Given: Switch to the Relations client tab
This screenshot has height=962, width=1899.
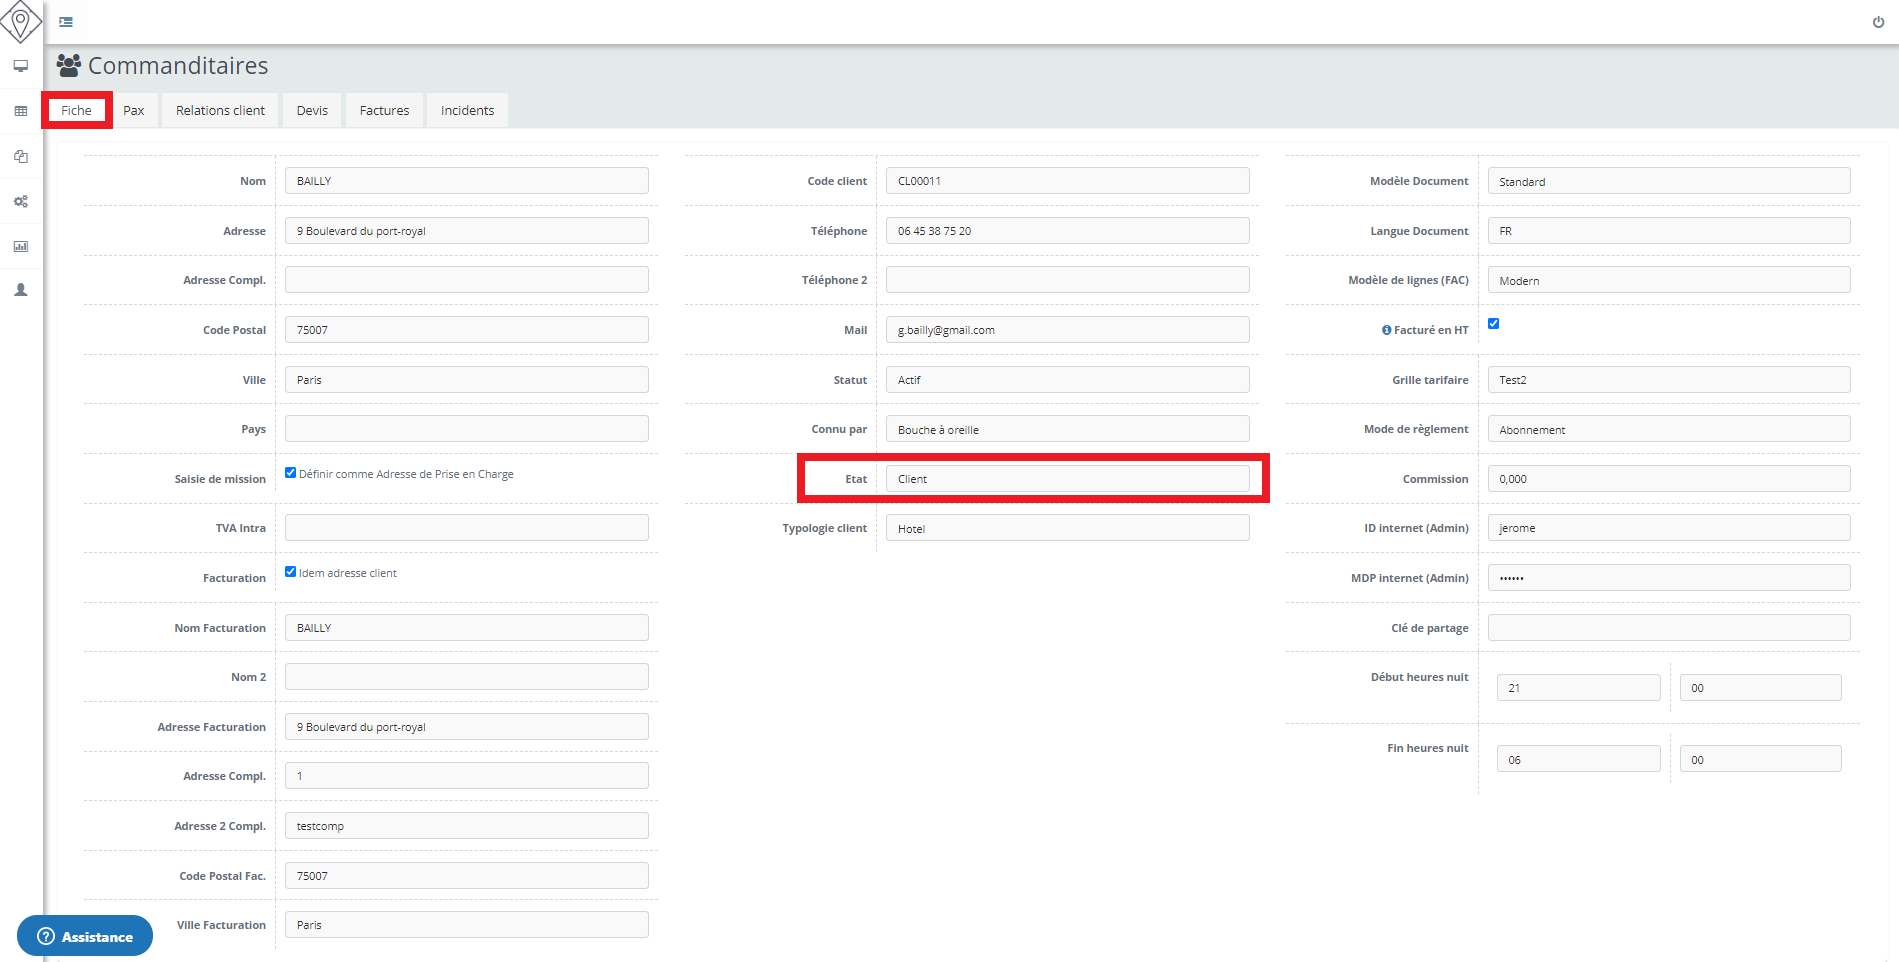Looking at the screenshot, I should 220,111.
